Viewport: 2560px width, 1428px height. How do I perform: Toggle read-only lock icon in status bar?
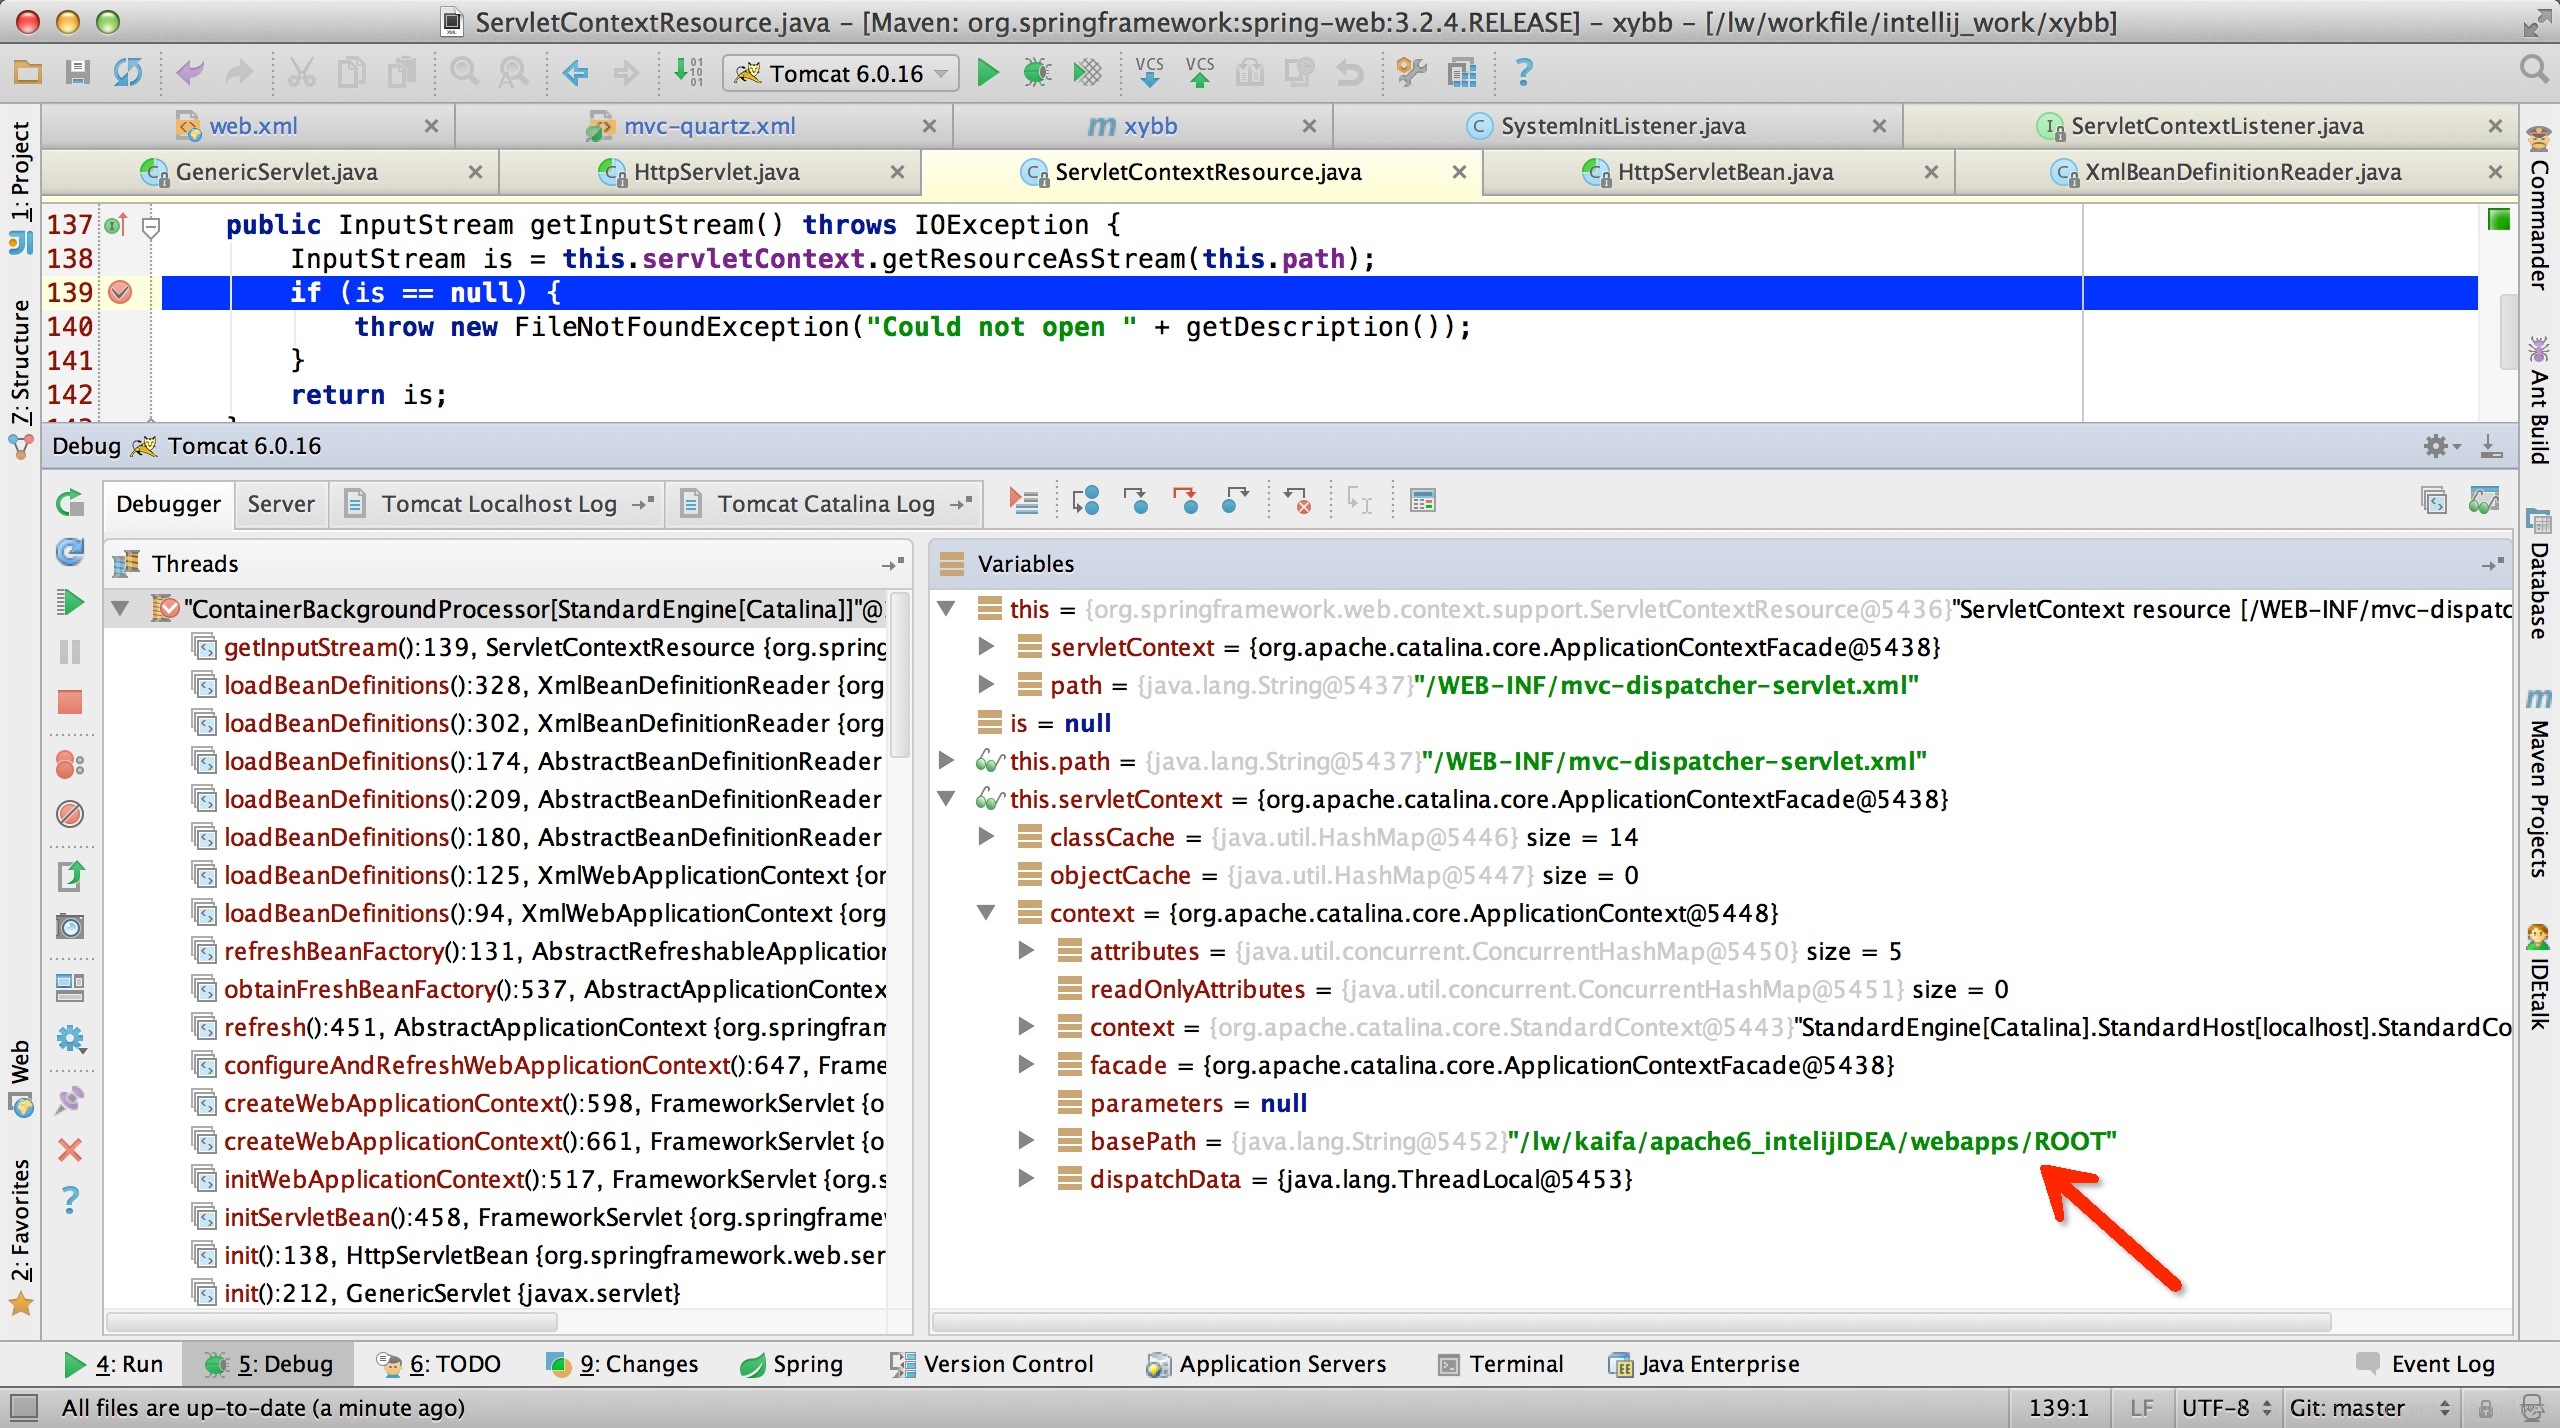(2486, 1408)
